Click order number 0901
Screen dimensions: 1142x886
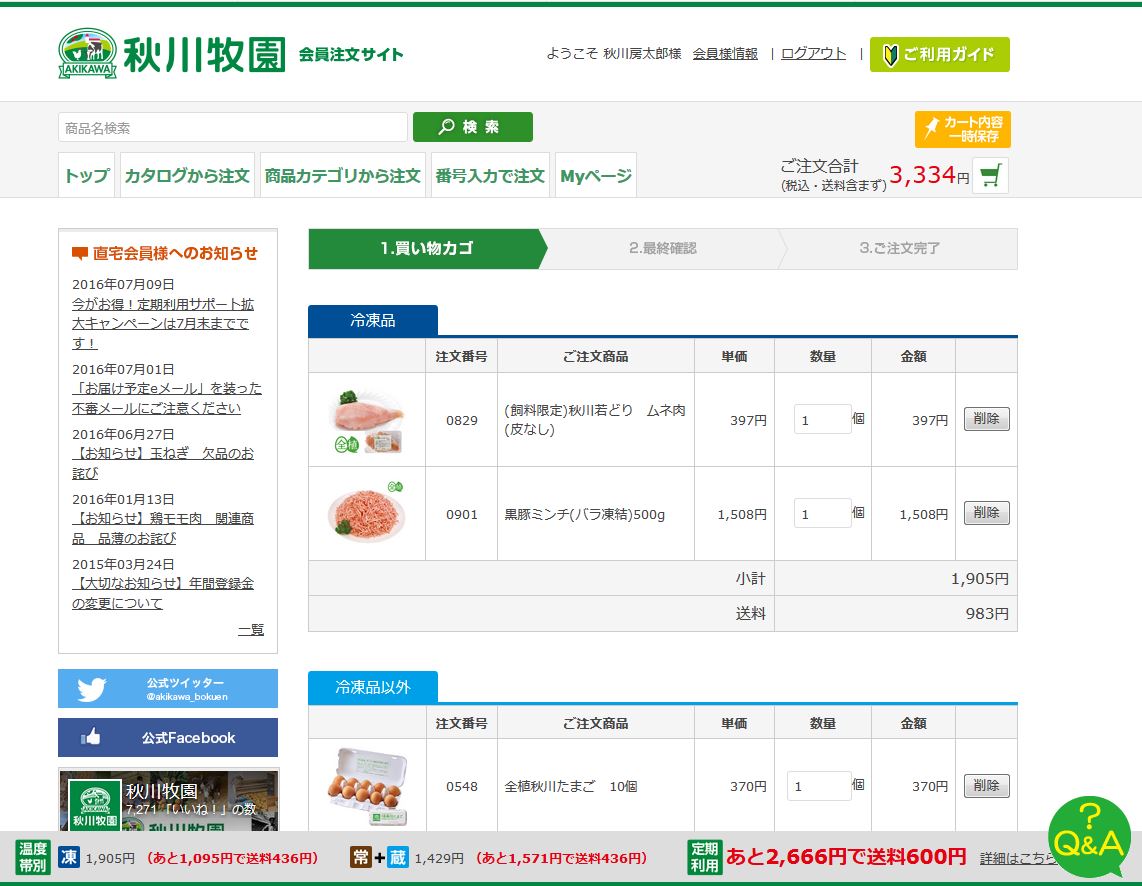(x=462, y=514)
